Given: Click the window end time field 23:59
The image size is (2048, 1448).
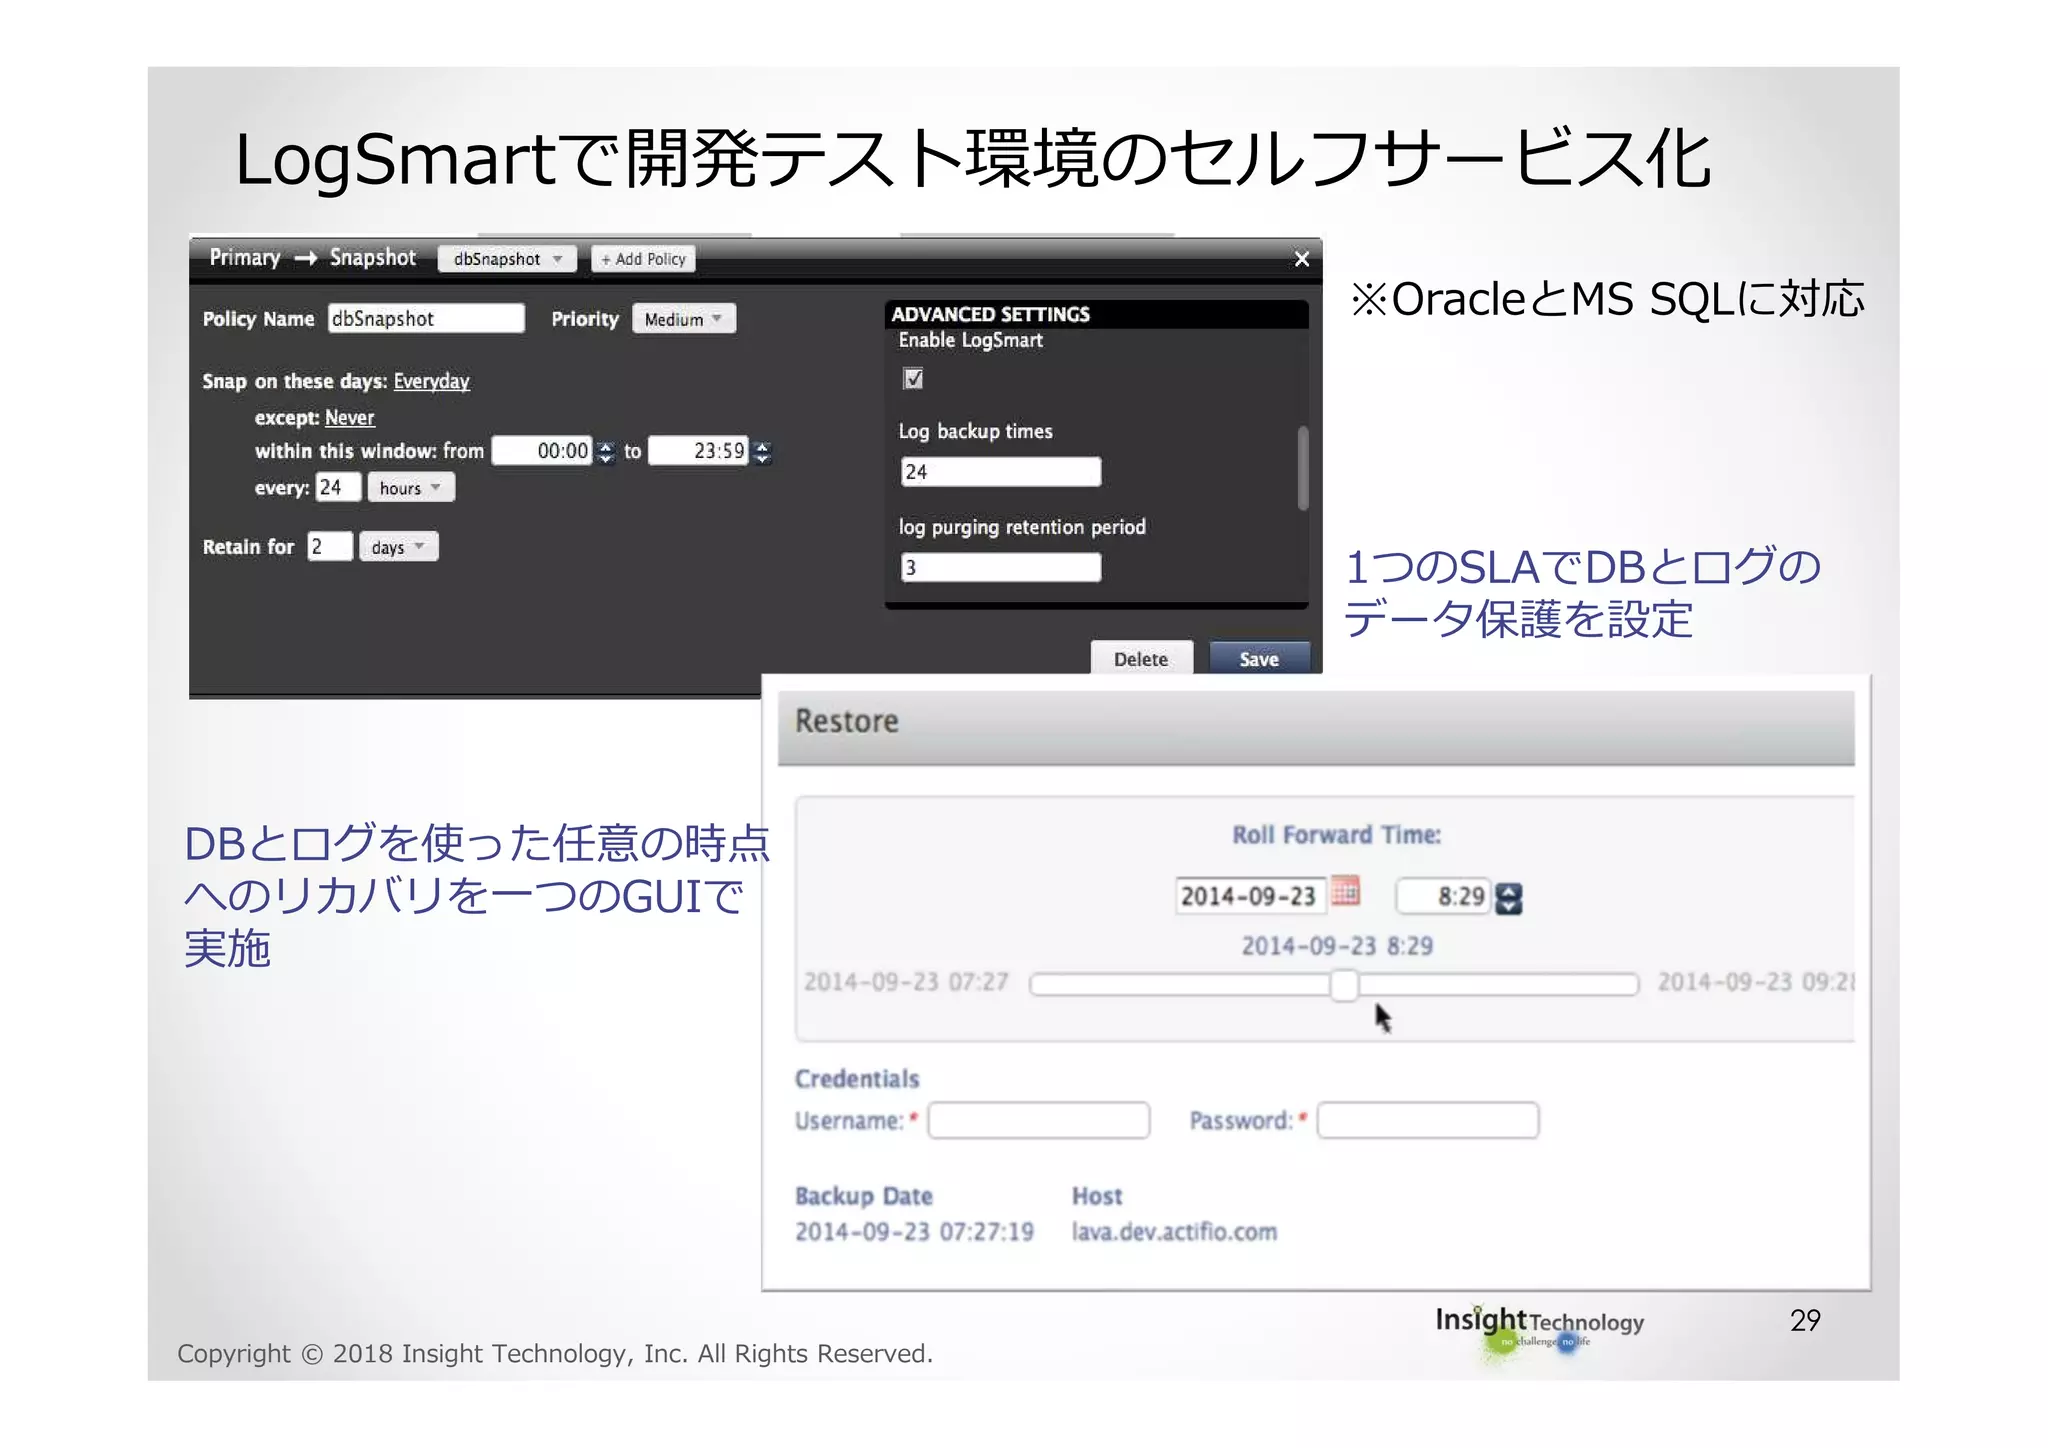Looking at the screenshot, I should 699,451.
